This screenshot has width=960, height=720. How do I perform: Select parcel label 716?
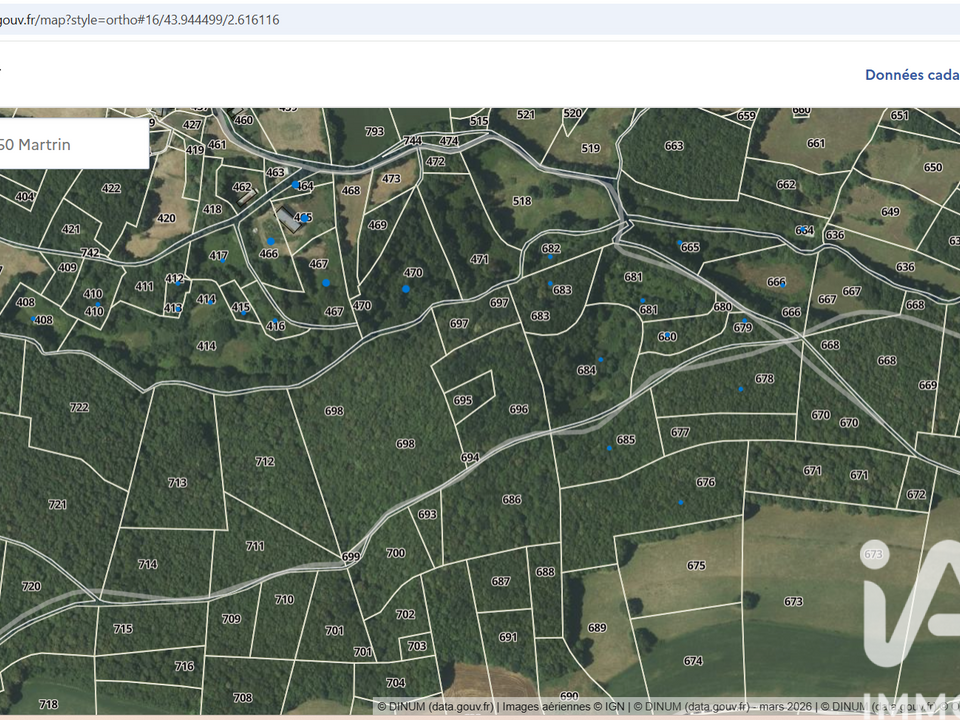click(184, 666)
